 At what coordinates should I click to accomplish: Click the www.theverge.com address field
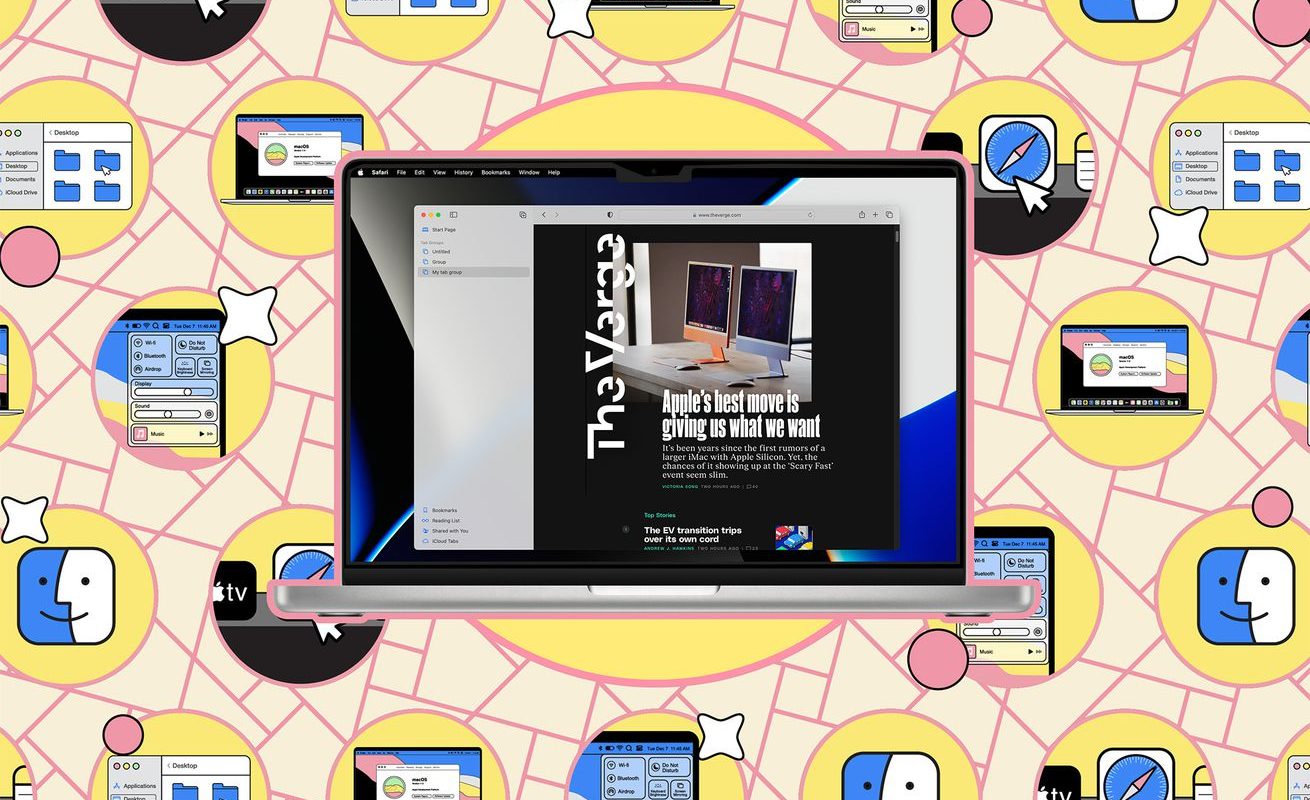[718, 215]
